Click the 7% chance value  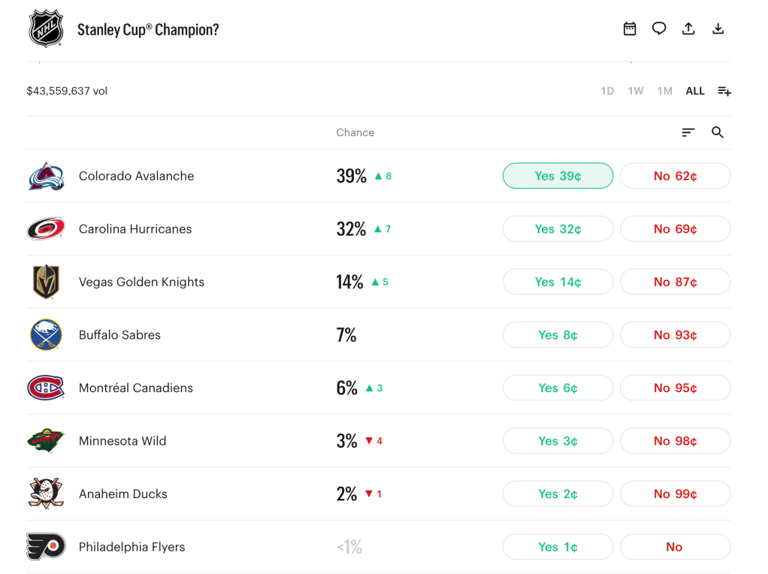click(x=346, y=335)
